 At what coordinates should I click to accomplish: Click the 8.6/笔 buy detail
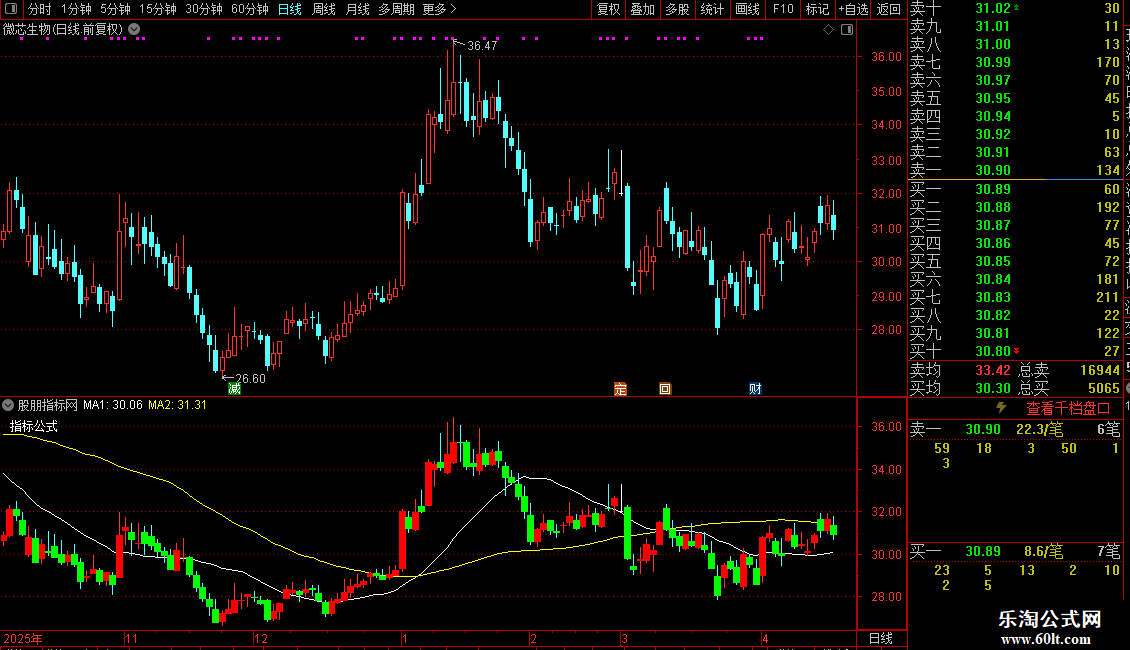(1044, 551)
